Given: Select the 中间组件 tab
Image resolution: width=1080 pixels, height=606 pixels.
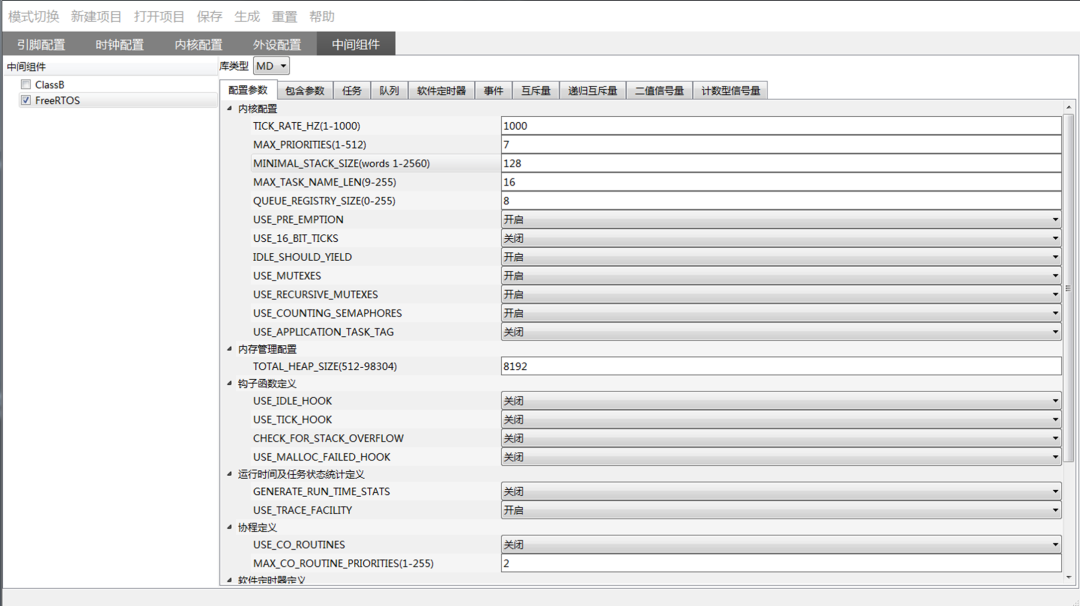Looking at the screenshot, I should (355, 44).
